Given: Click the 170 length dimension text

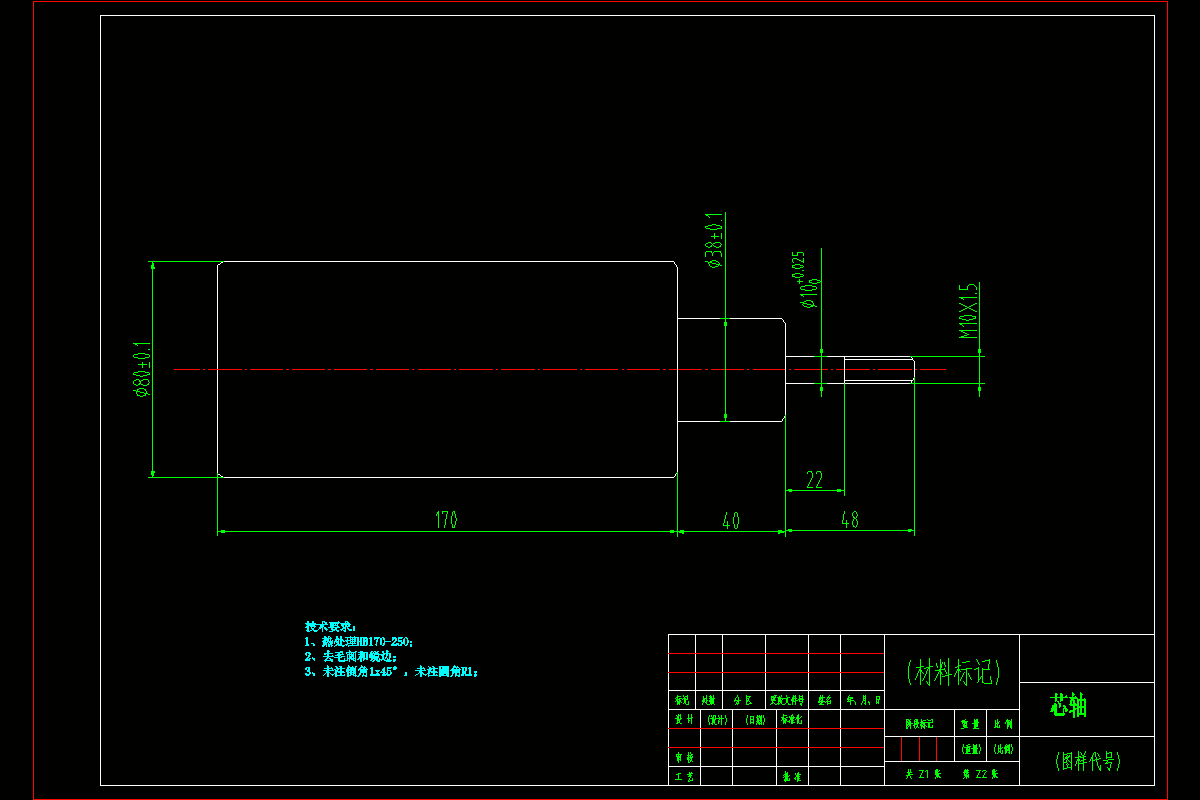Looking at the screenshot, I should click(446, 520).
